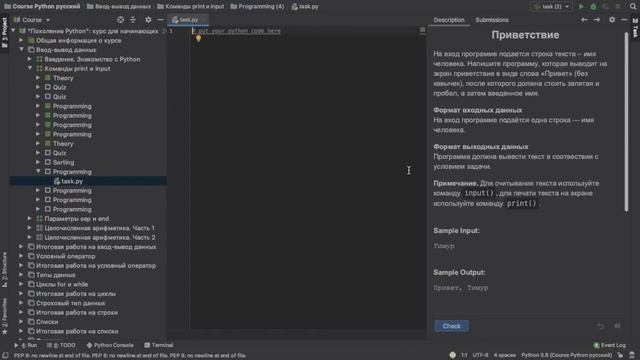Open Course panel settings gear
The height and width of the screenshot is (360, 640).
point(148,20)
